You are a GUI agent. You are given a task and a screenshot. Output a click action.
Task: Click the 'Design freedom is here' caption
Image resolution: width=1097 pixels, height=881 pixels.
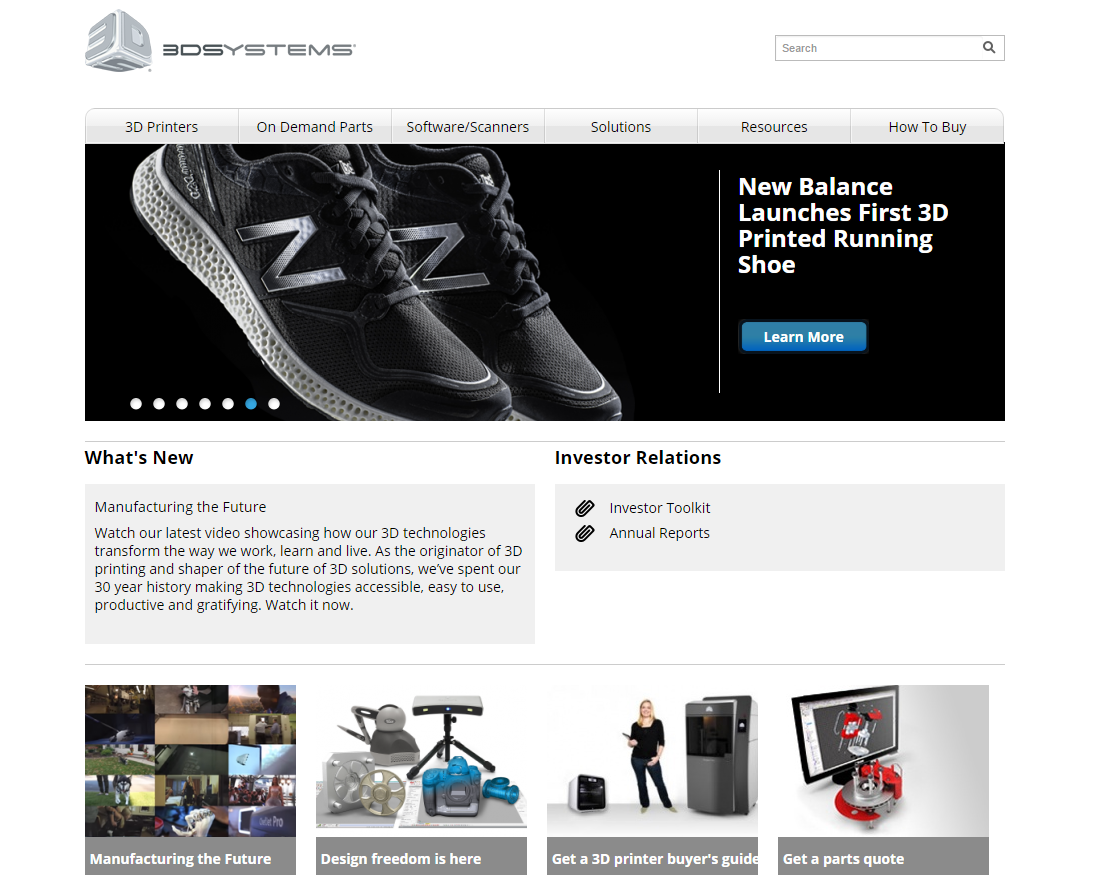421,857
